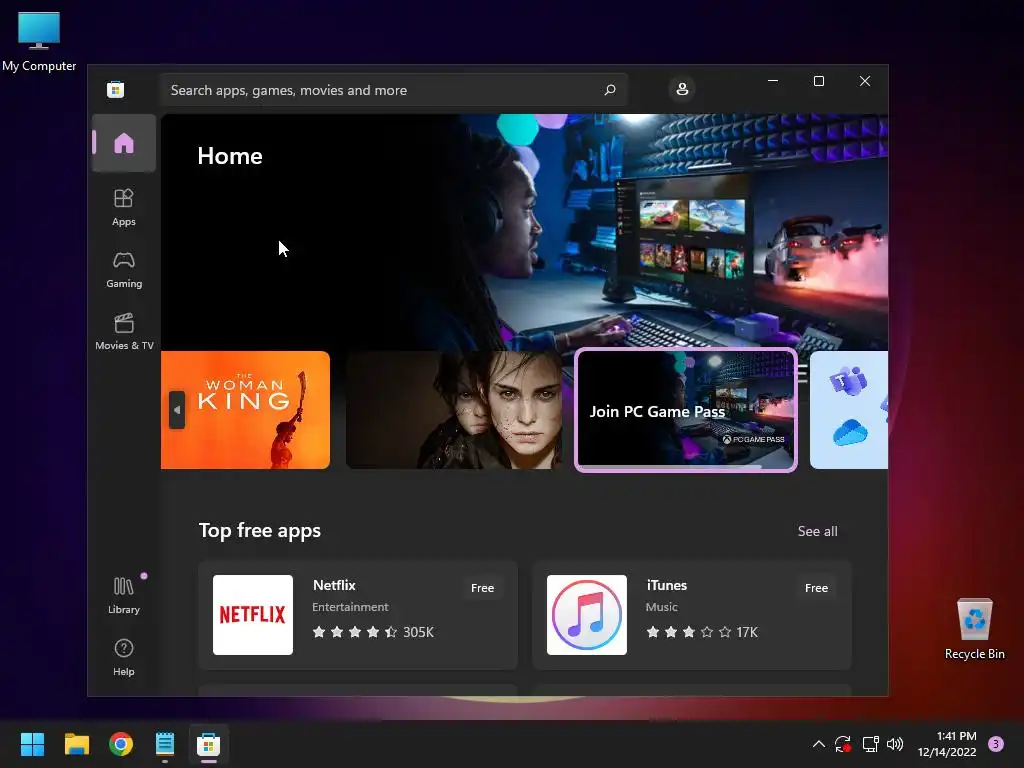Click the hero PC Game Pass image
The width and height of the screenshot is (1024, 768).
tap(524, 232)
